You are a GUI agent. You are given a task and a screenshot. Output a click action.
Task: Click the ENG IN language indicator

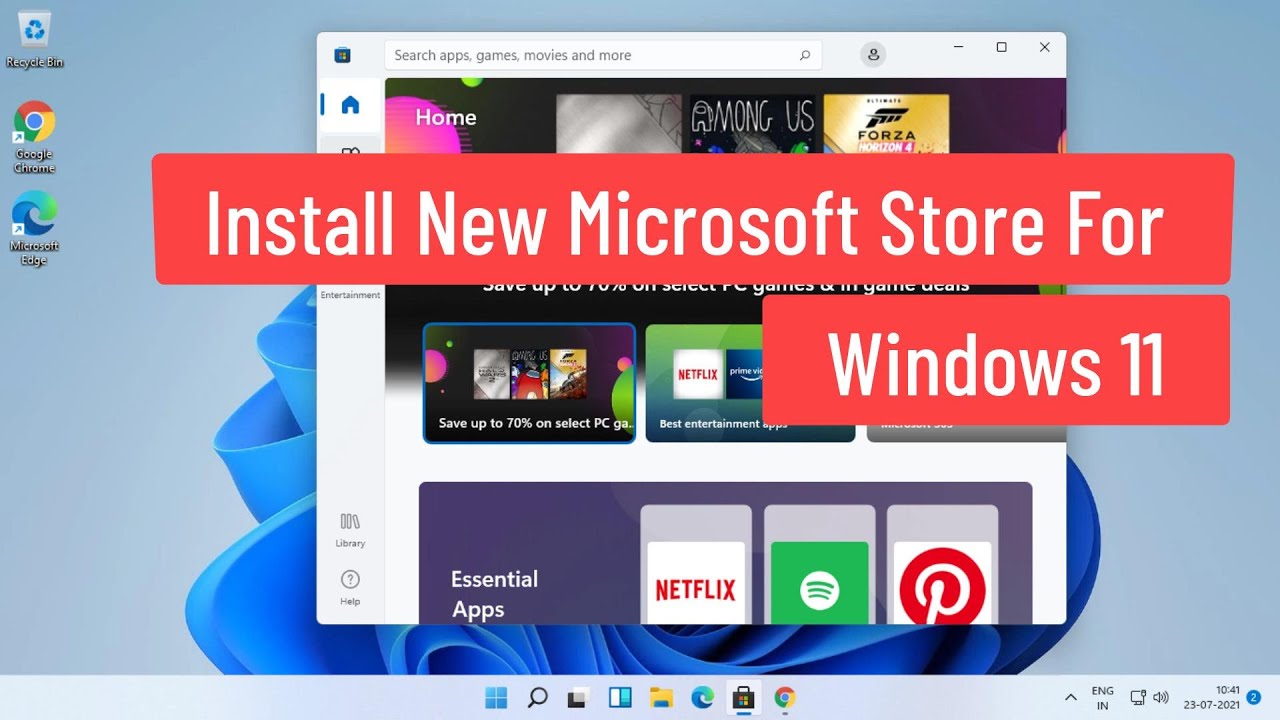click(1102, 698)
